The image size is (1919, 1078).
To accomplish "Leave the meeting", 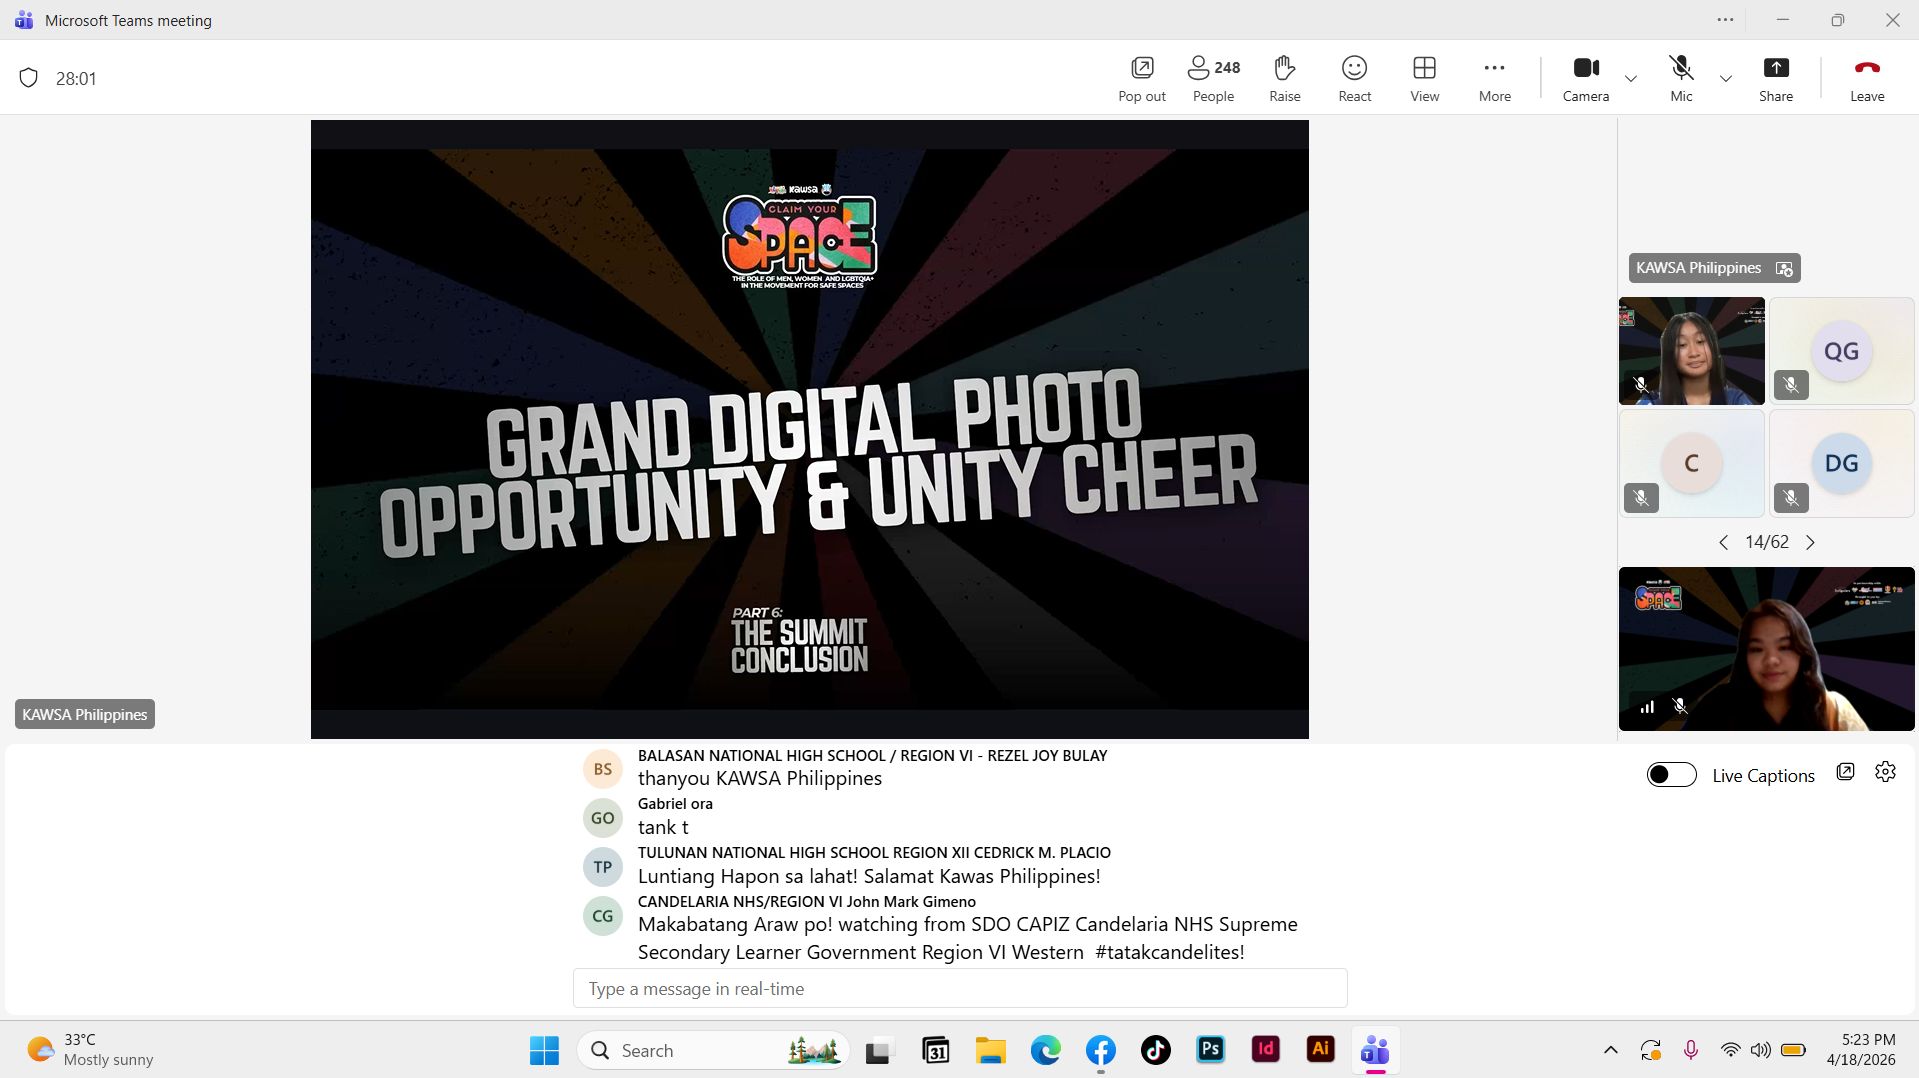I will click(1867, 78).
